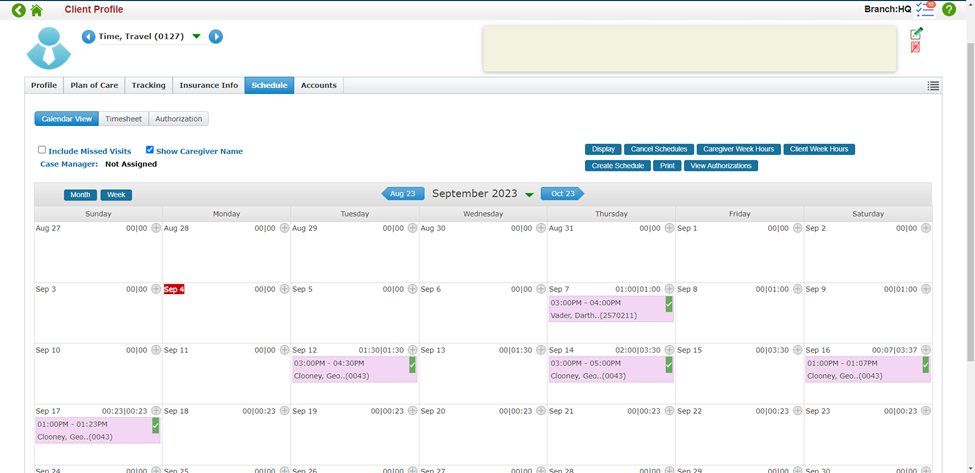
Task: Open the September 2023 month dropdown
Action: point(529,195)
